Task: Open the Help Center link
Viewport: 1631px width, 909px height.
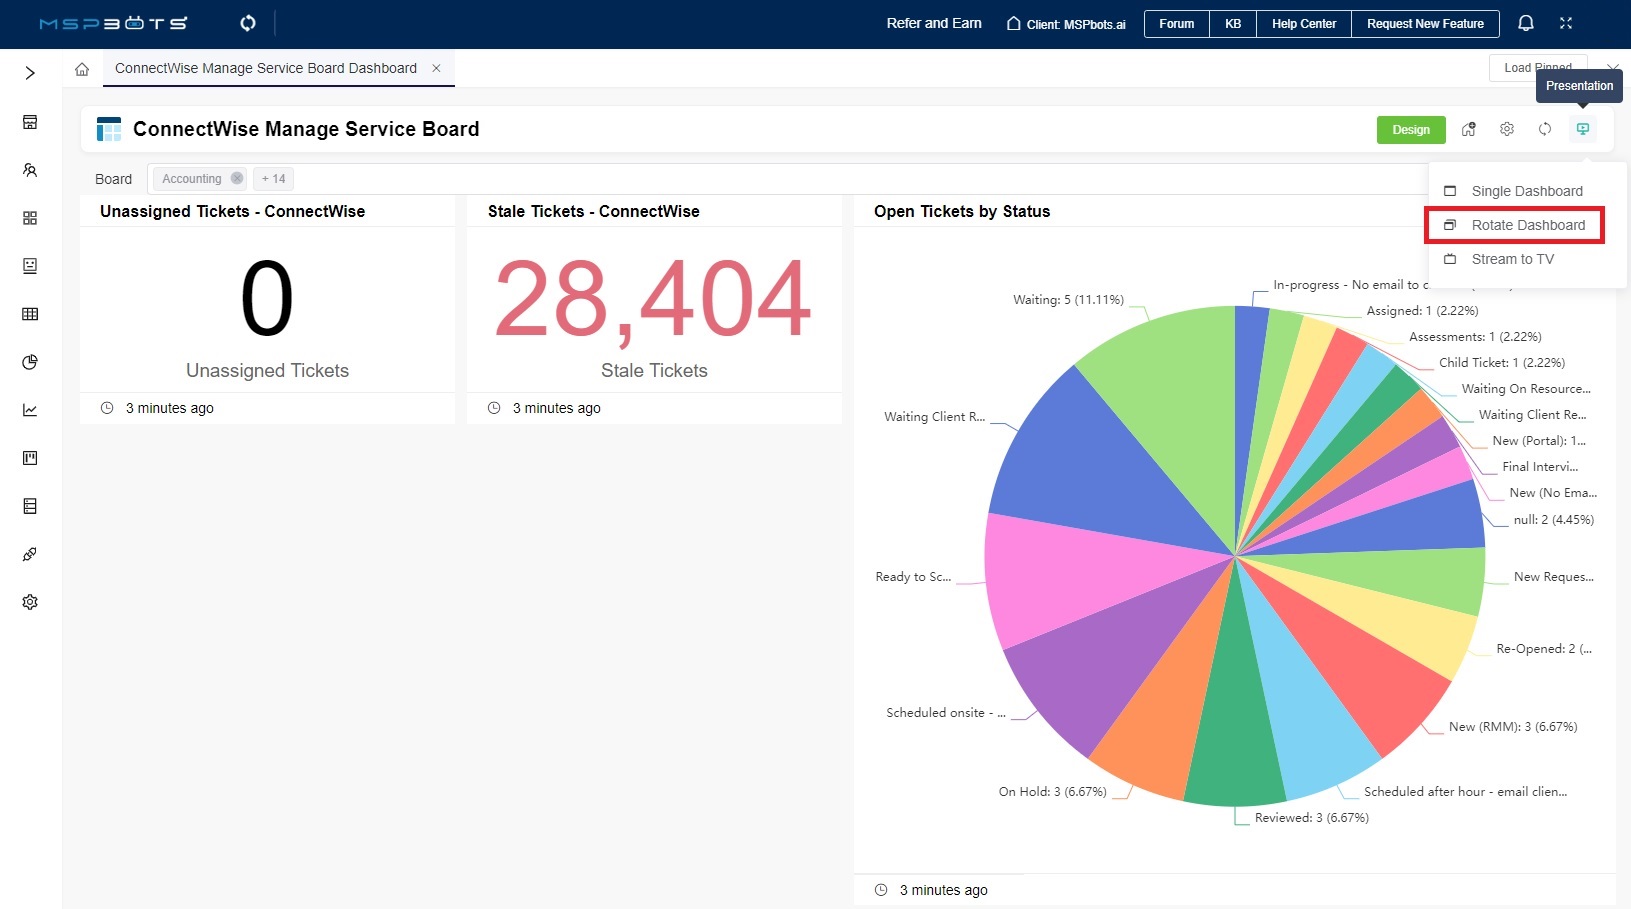Action: pyautogui.click(x=1303, y=23)
